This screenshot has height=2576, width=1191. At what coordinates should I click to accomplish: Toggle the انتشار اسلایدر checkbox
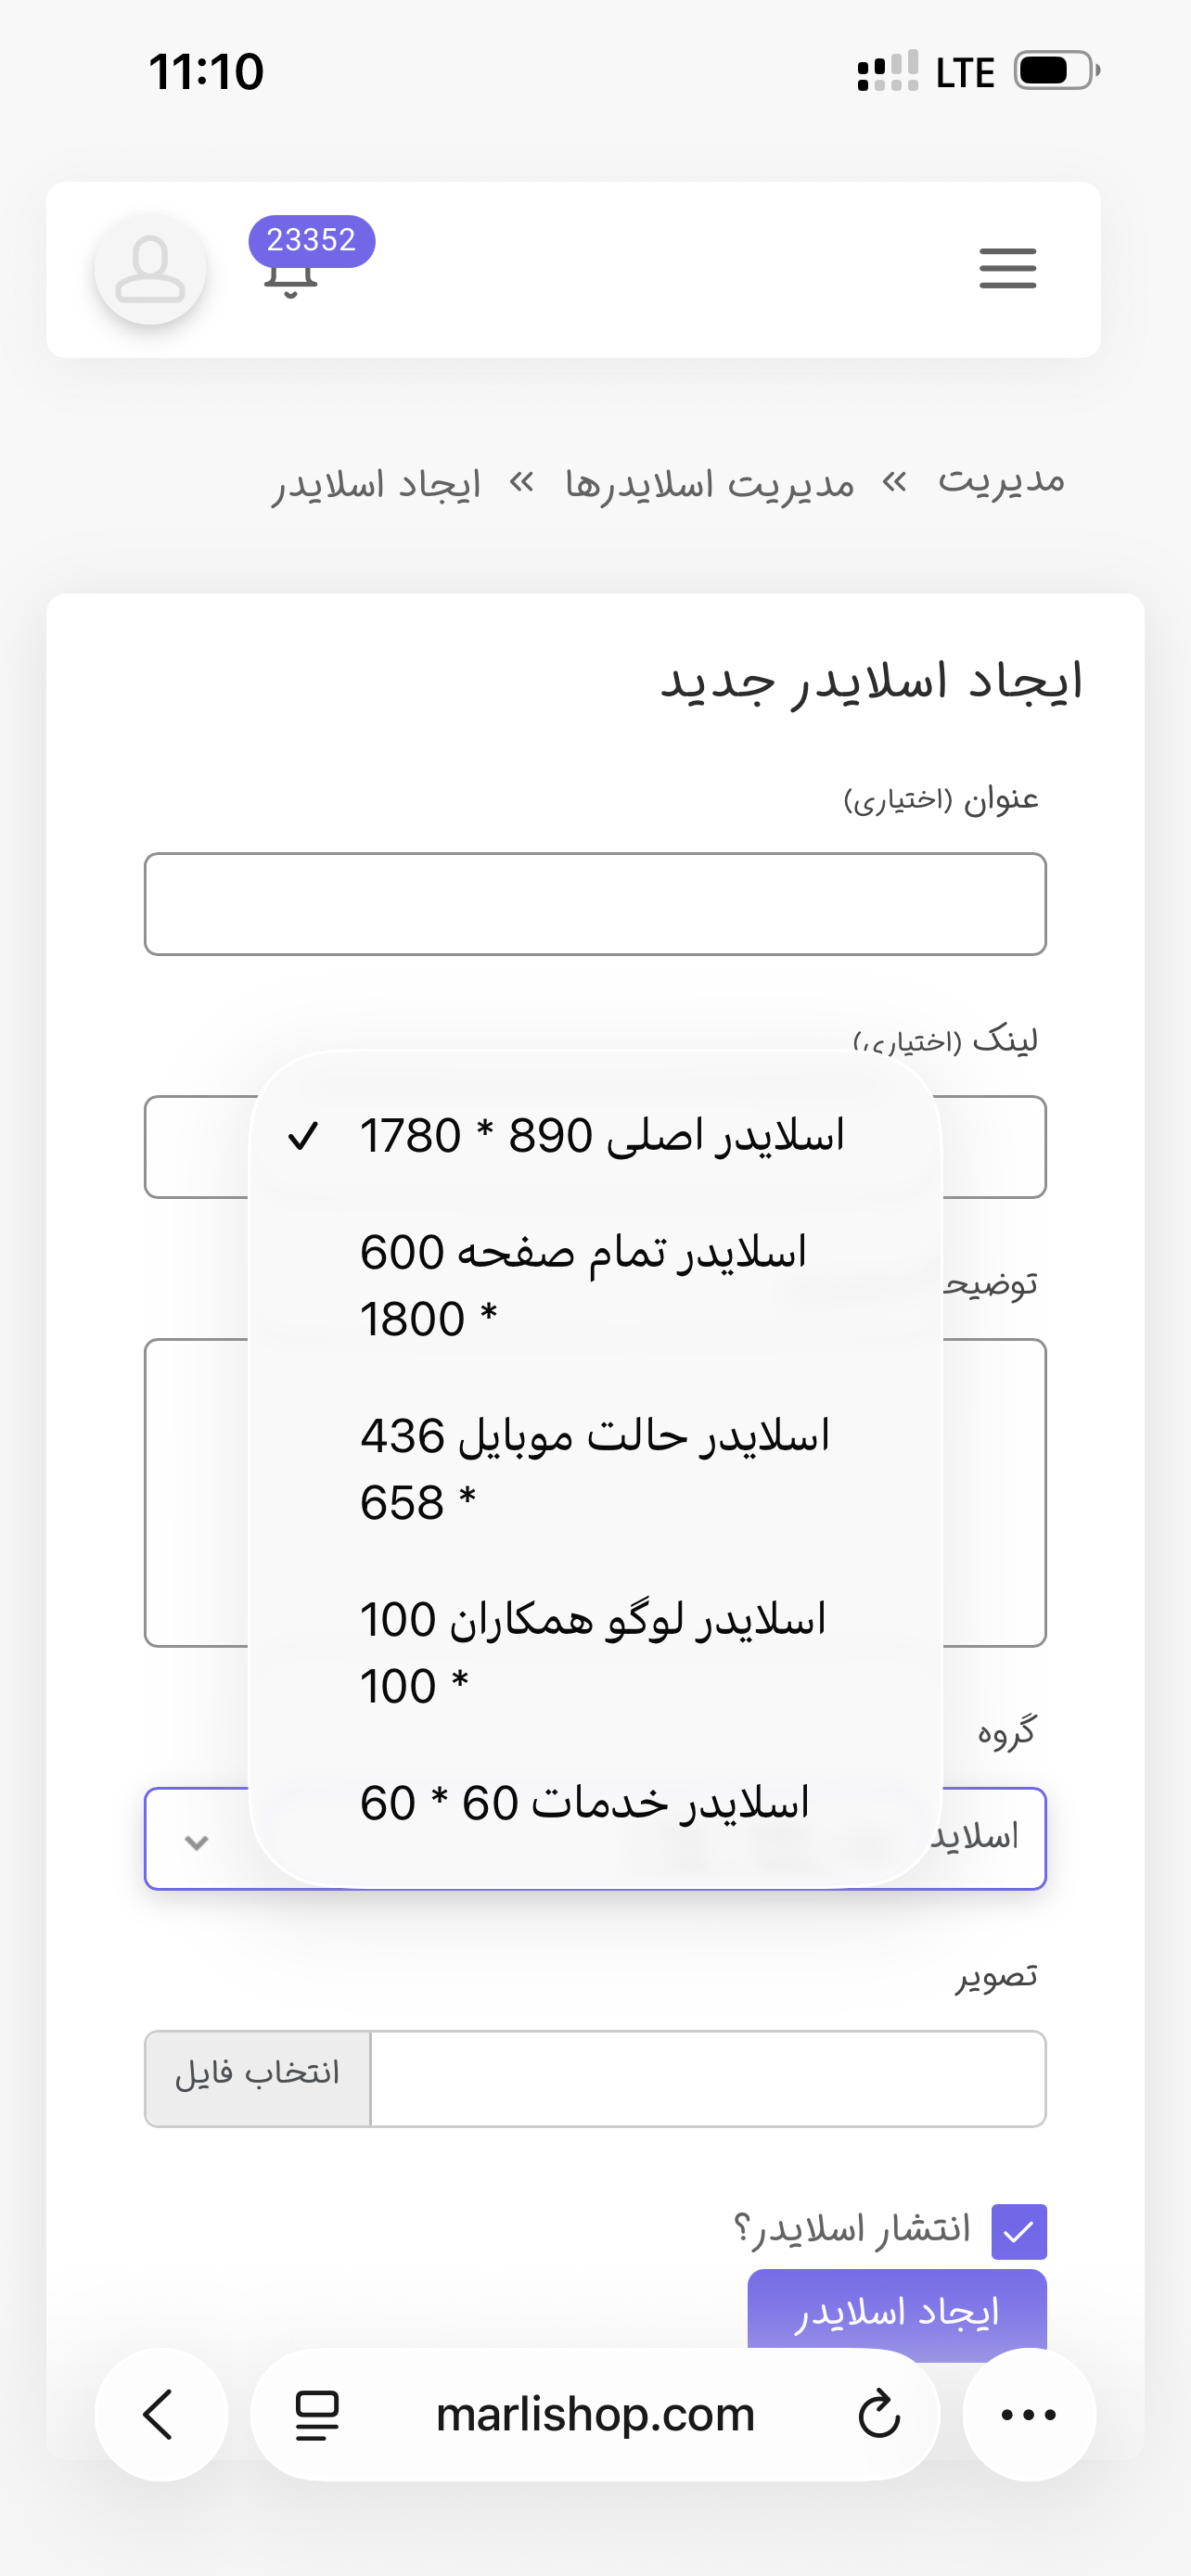click(1018, 2231)
